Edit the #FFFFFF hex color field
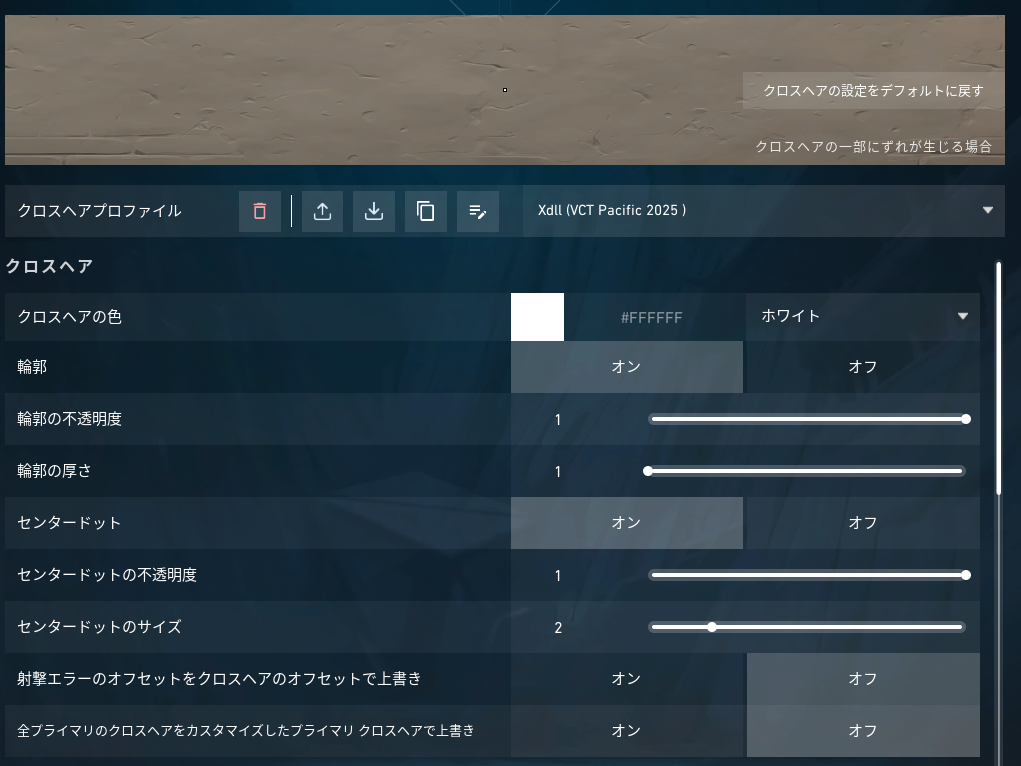This screenshot has width=1021, height=766. pos(652,317)
